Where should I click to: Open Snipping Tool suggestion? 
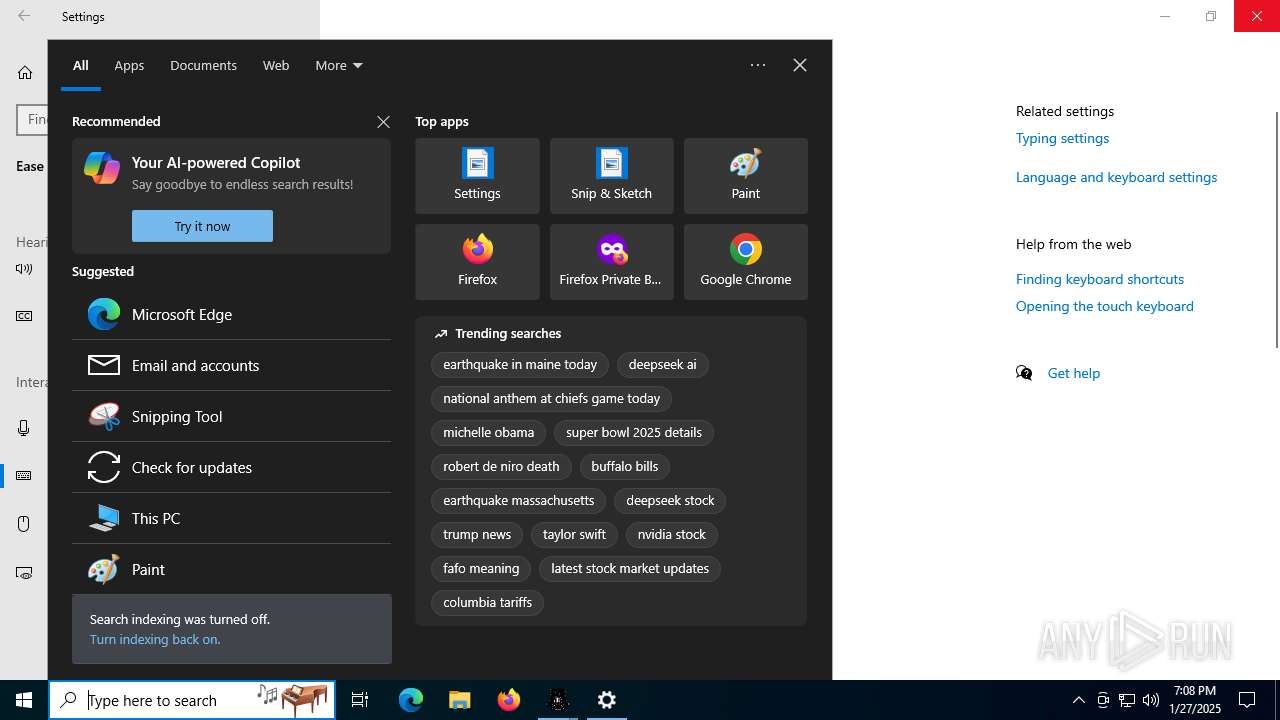point(231,416)
